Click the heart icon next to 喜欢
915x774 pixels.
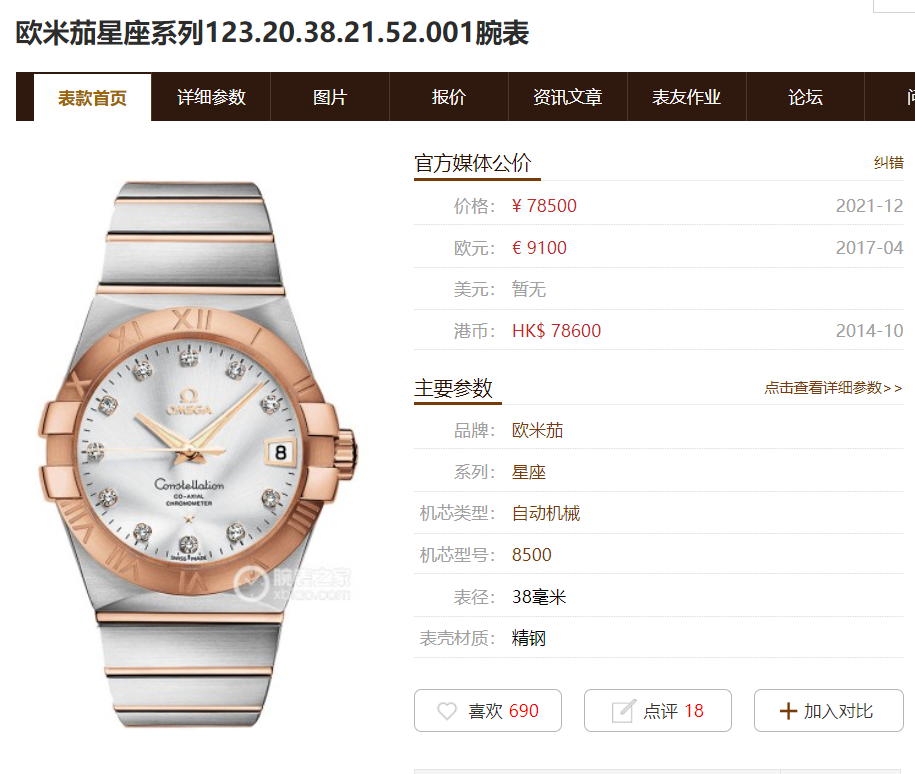(447, 711)
